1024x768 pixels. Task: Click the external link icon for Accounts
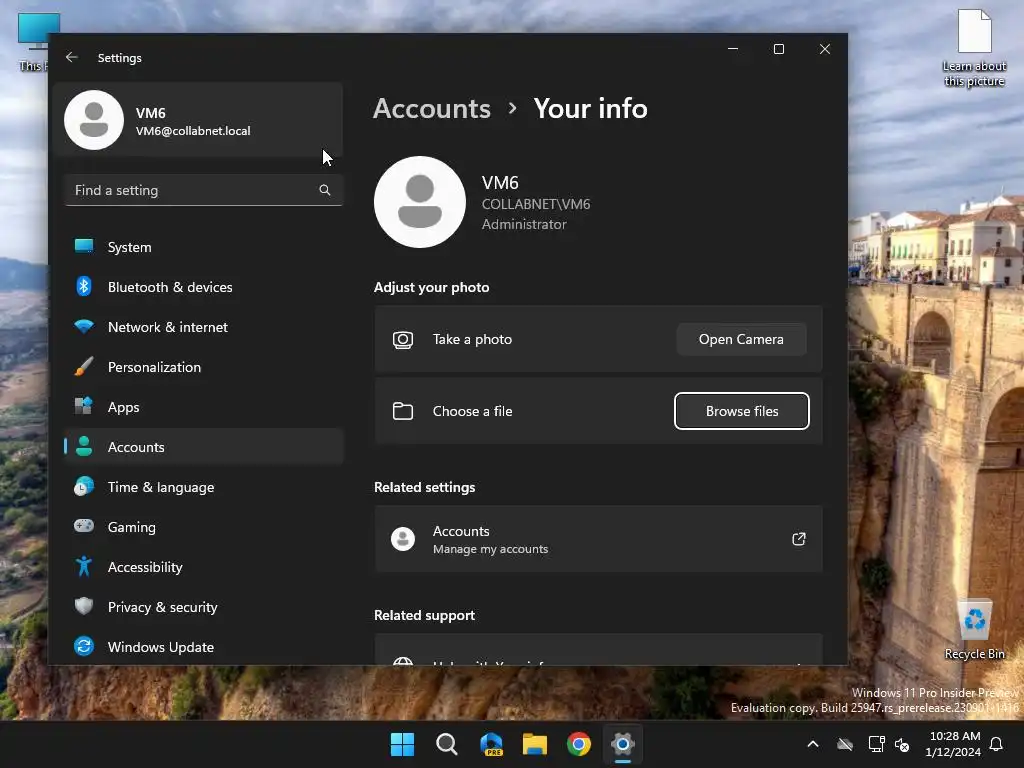tap(798, 539)
